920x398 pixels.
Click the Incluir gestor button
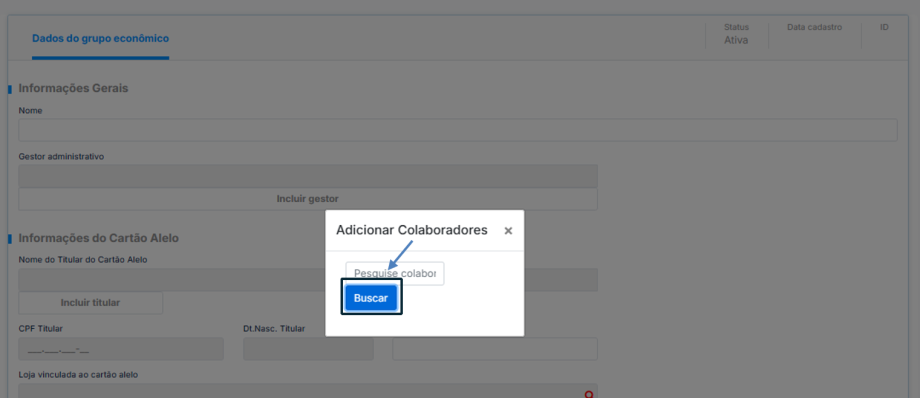pyautogui.click(x=307, y=199)
